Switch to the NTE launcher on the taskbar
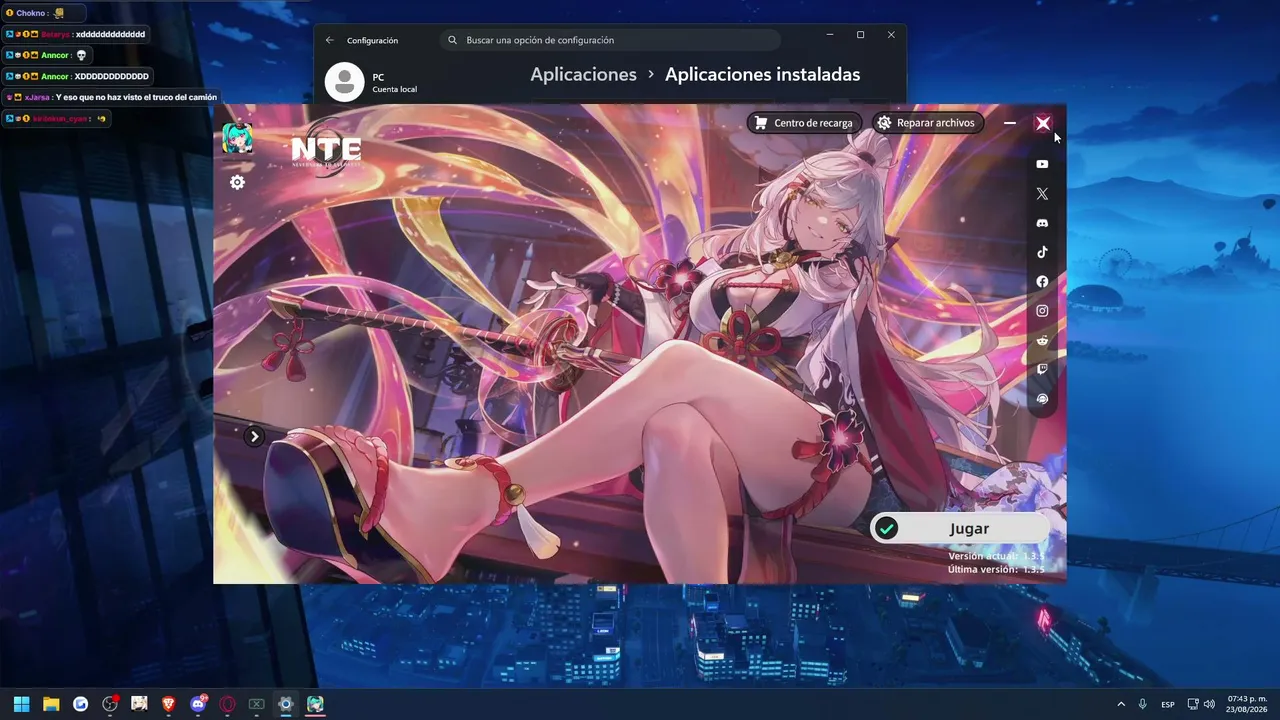Viewport: 1280px width, 720px height. (x=315, y=704)
